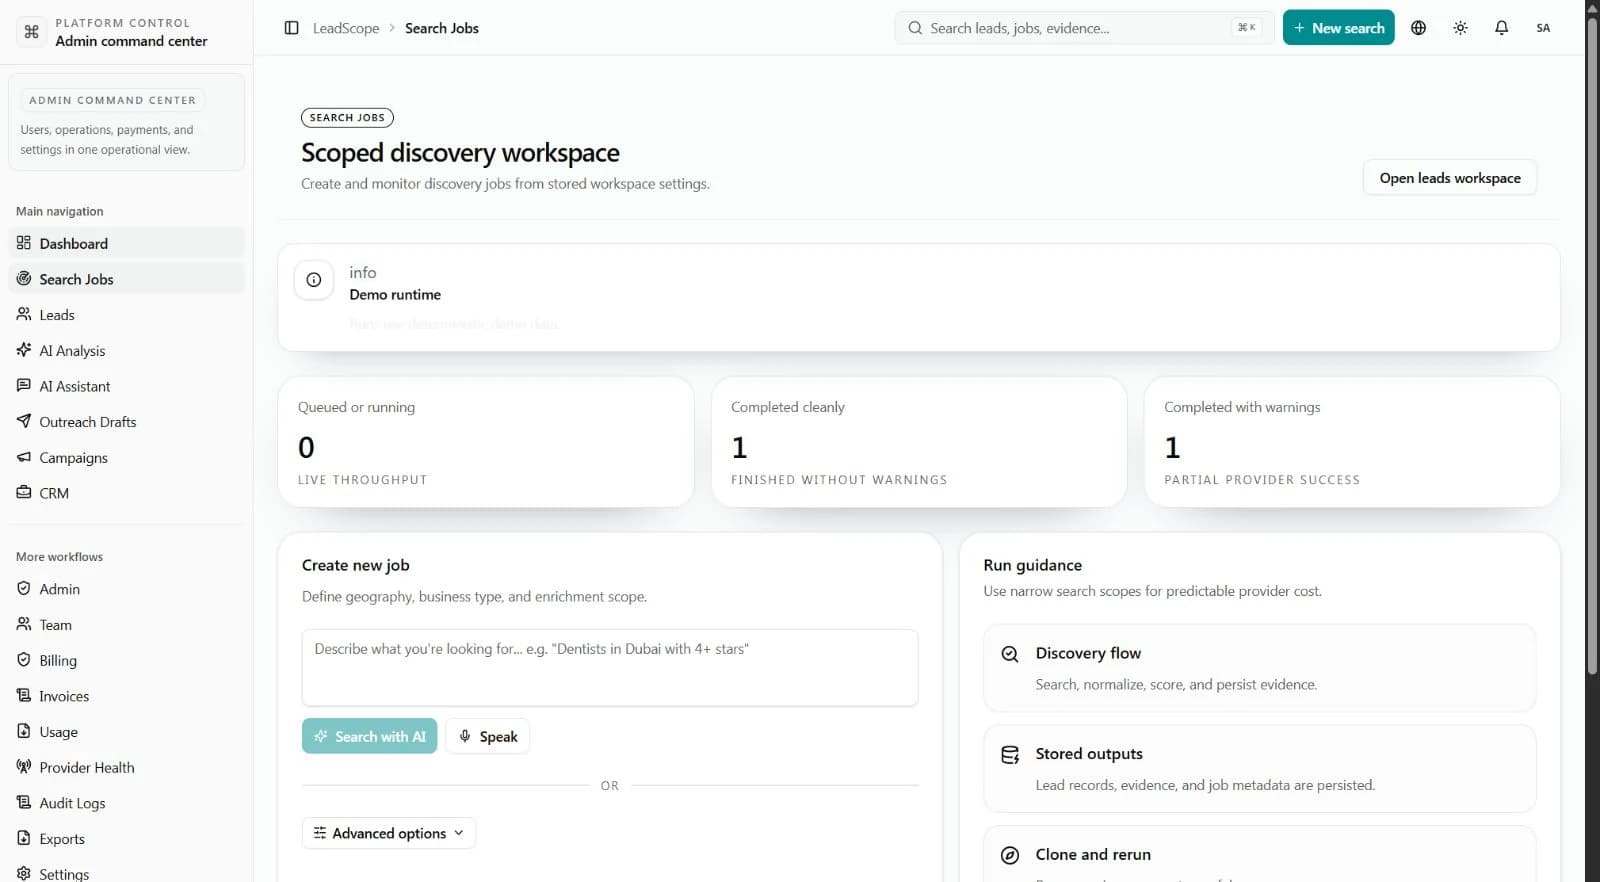Click the globe language icon
The height and width of the screenshot is (882, 1600).
1418,28
